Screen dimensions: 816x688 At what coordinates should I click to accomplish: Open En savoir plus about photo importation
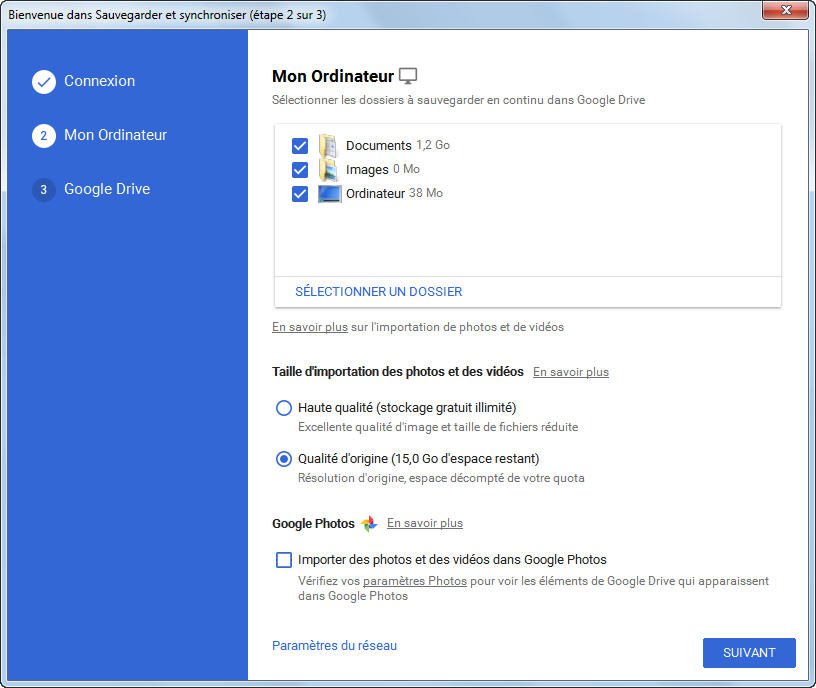tap(310, 327)
